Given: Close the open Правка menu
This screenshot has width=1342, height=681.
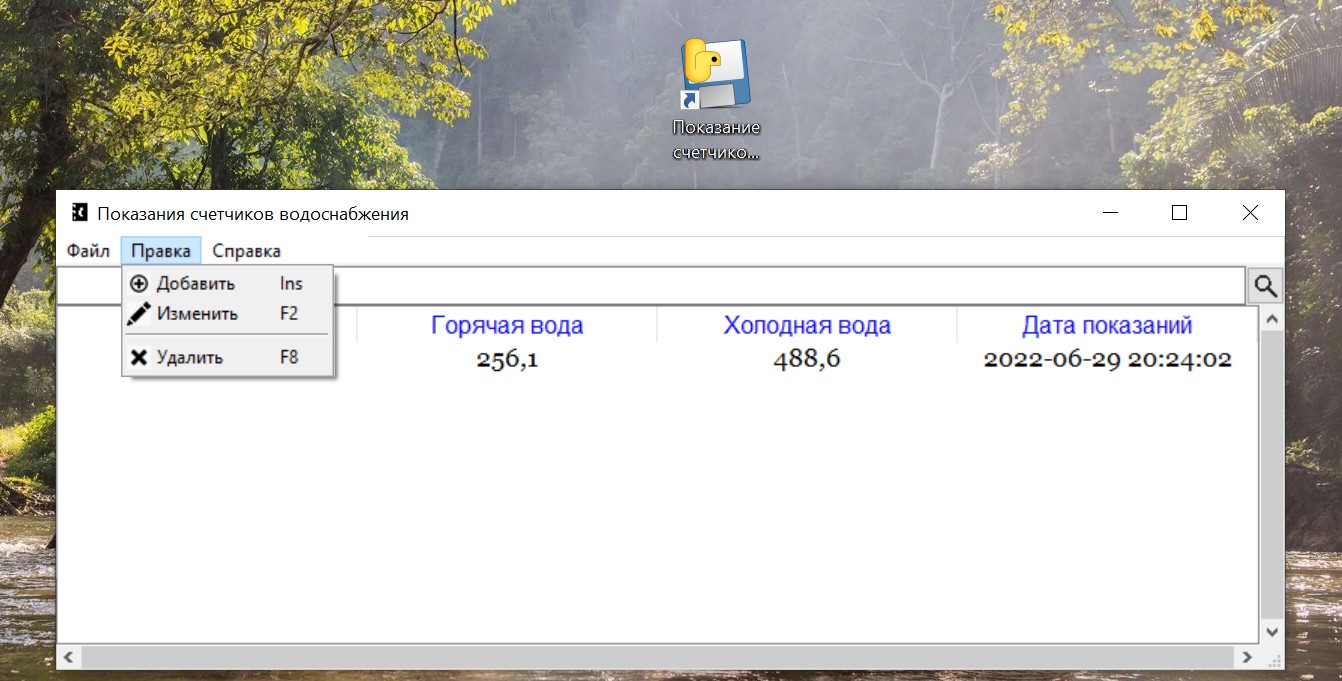Looking at the screenshot, I should coord(161,251).
